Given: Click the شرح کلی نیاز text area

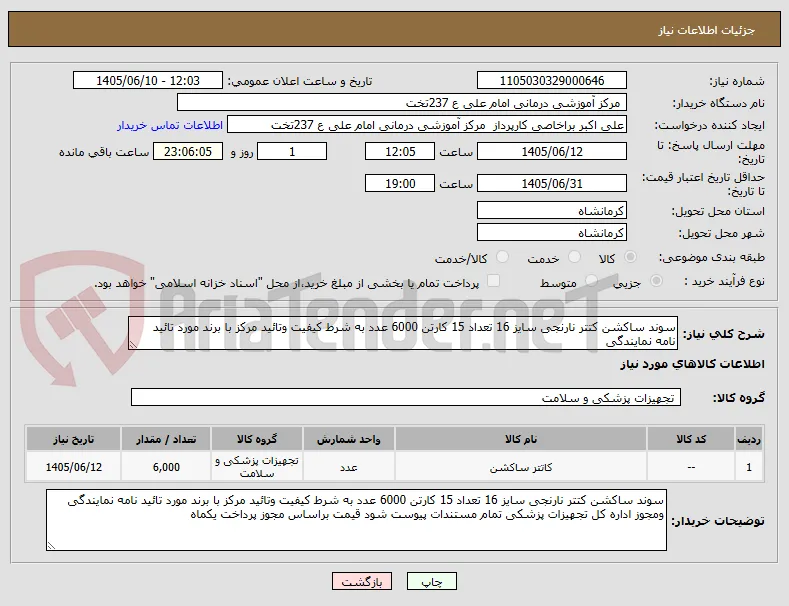Looking at the screenshot, I should 403,333.
